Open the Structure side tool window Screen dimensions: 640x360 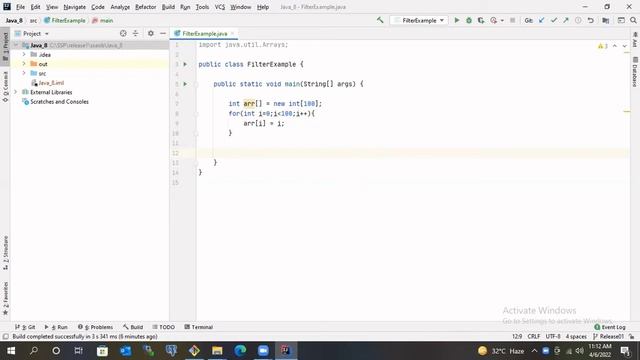pyautogui.click(x=5, y=253)
